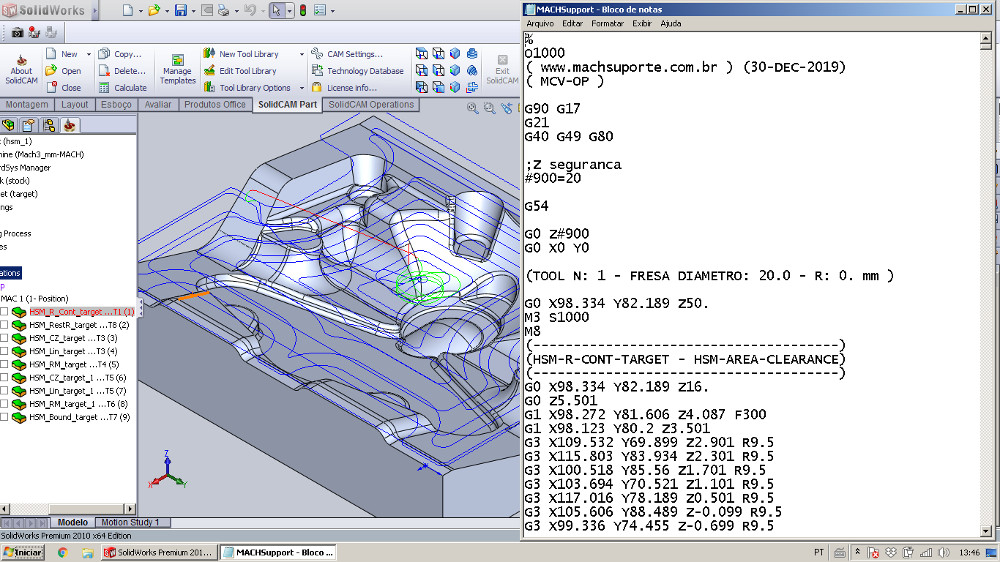The image size is (1000, 562).
Task: Tick the HSM_R_Cont_target operation checkbox
Action: pyautogui.click(x=5, y=312)
